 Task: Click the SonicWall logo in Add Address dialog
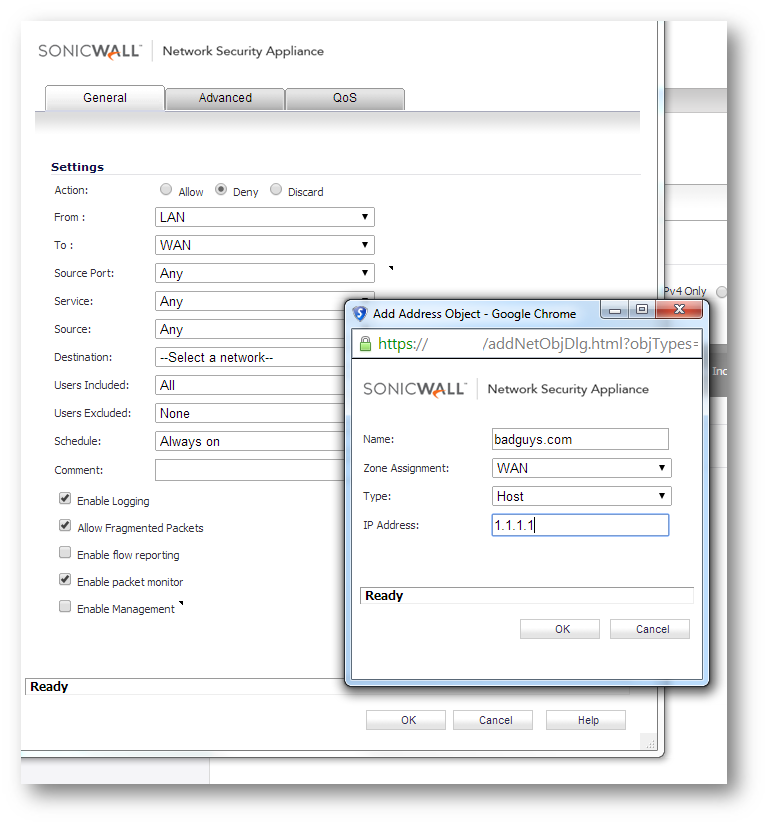pos(415,389)
